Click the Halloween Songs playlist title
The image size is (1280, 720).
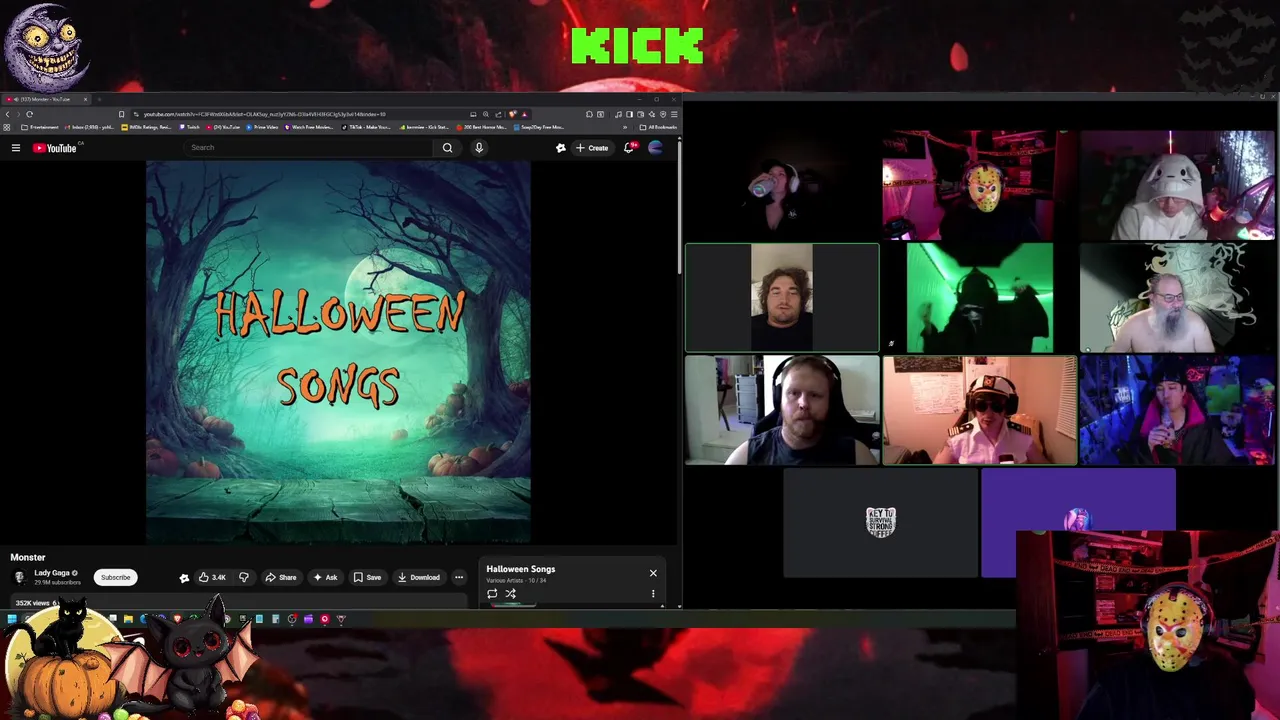point(521,569)
